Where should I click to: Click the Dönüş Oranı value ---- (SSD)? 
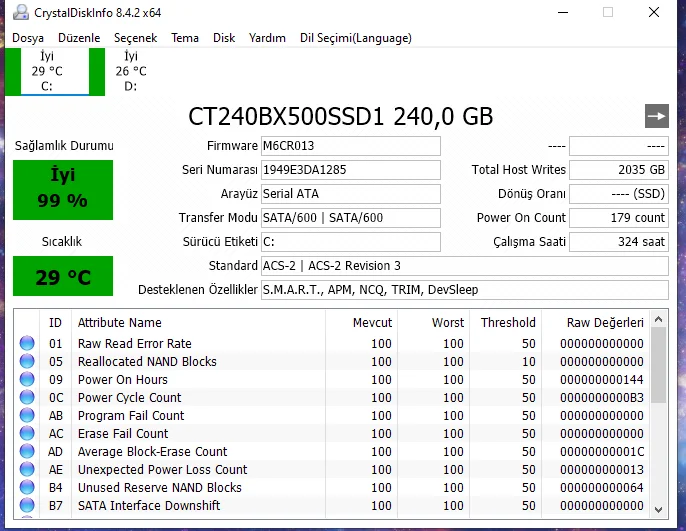pyautogui.click(x=619, y=194)
